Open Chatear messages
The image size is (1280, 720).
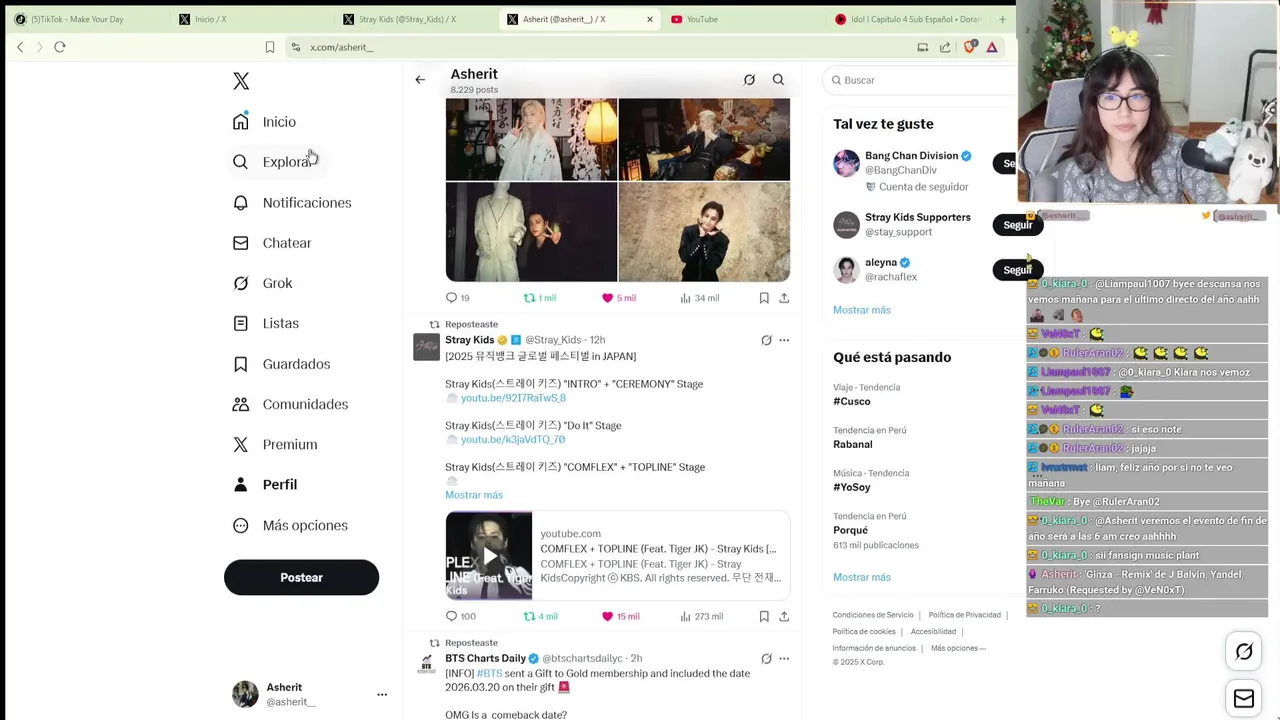272,243
